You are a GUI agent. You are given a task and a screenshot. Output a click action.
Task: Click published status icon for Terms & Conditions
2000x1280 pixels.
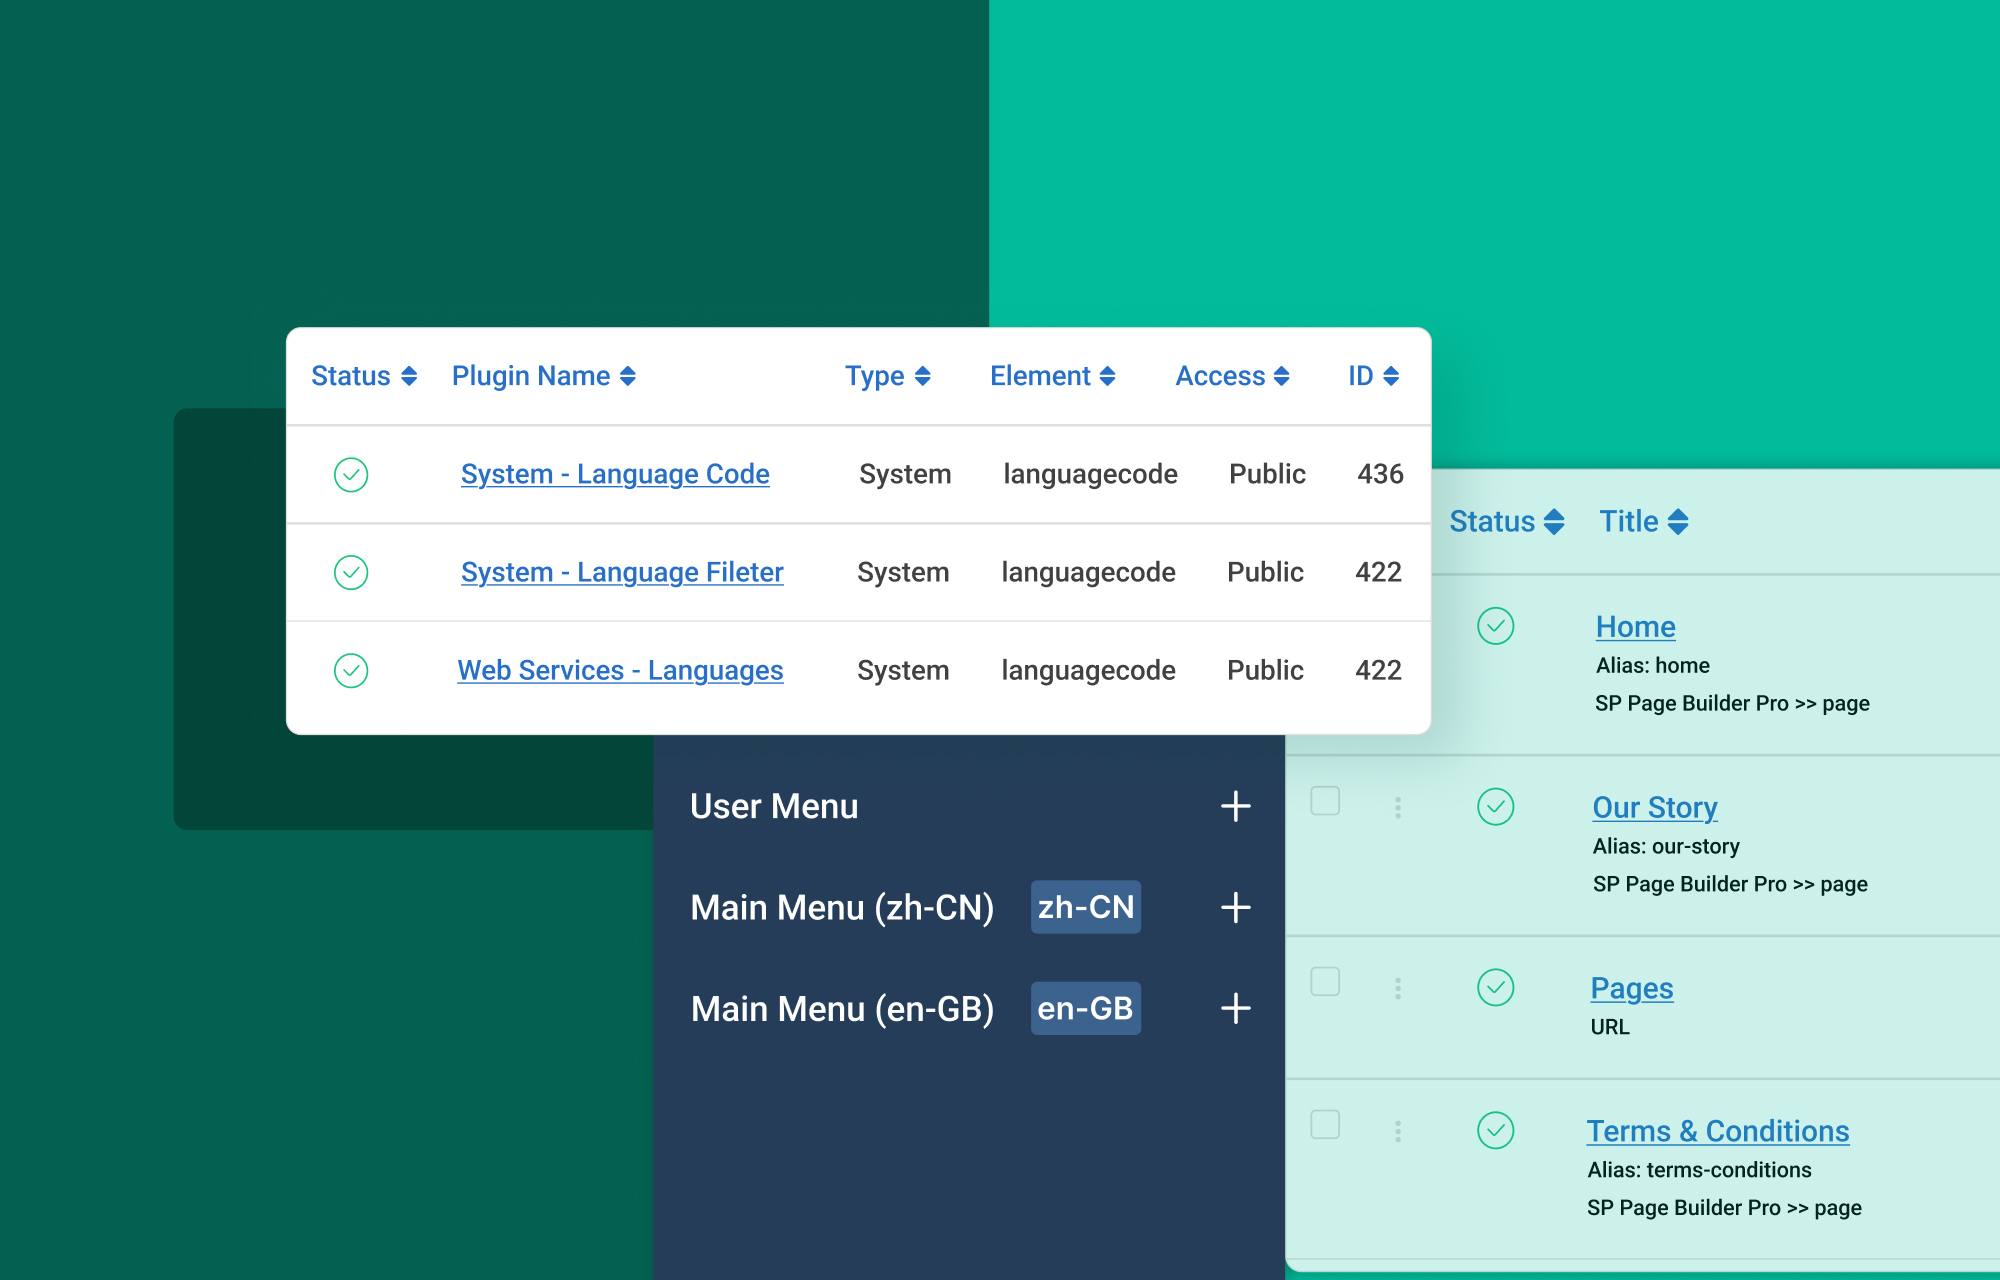[1496, 1131]
